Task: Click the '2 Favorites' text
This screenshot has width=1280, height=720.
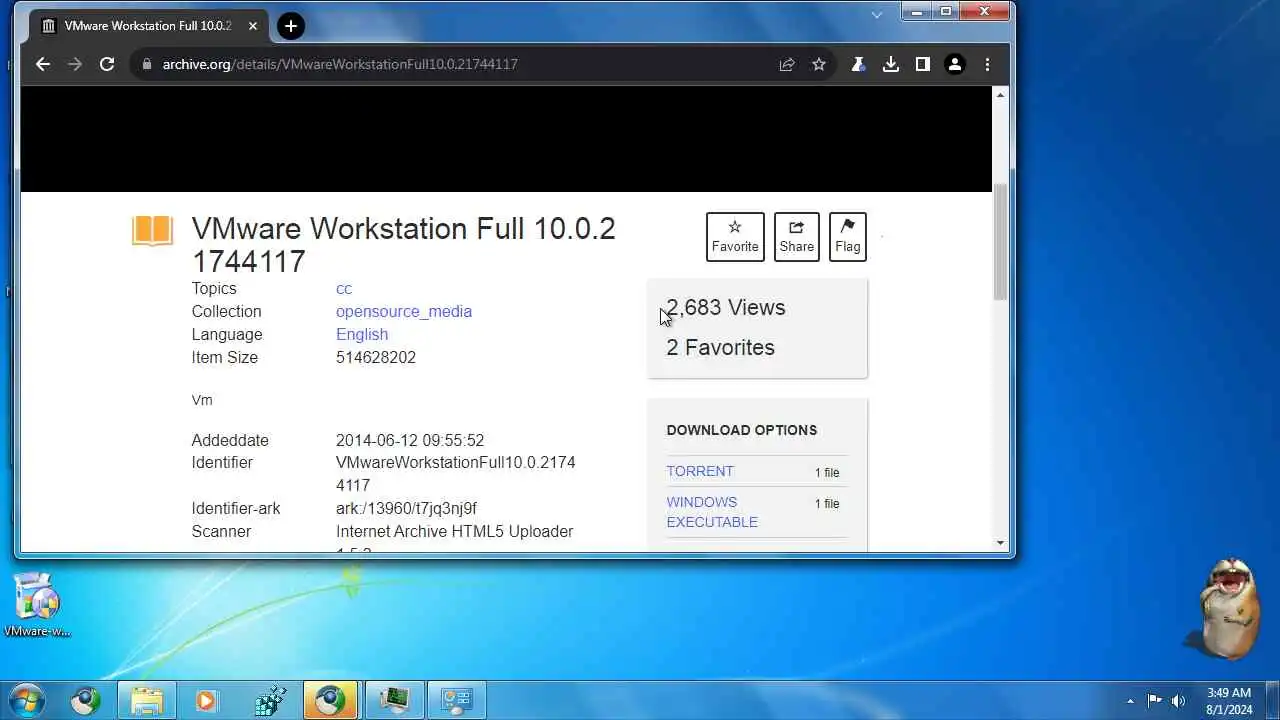Action: click(x=720, y=347)
